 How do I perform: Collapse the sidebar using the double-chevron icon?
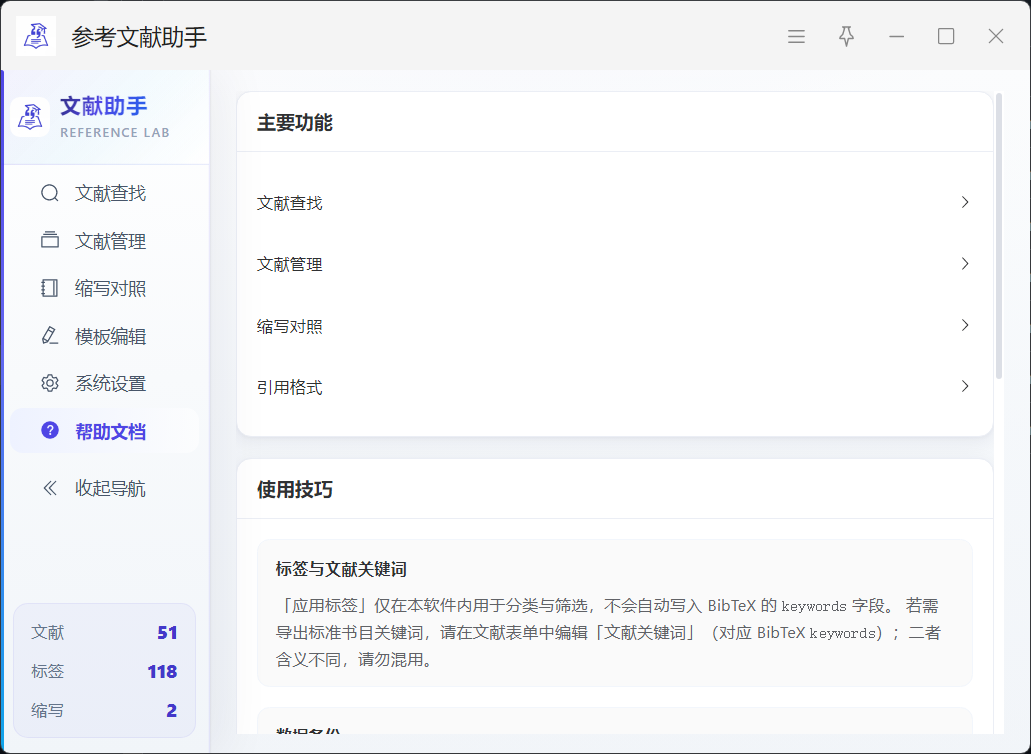pos(49,488)
